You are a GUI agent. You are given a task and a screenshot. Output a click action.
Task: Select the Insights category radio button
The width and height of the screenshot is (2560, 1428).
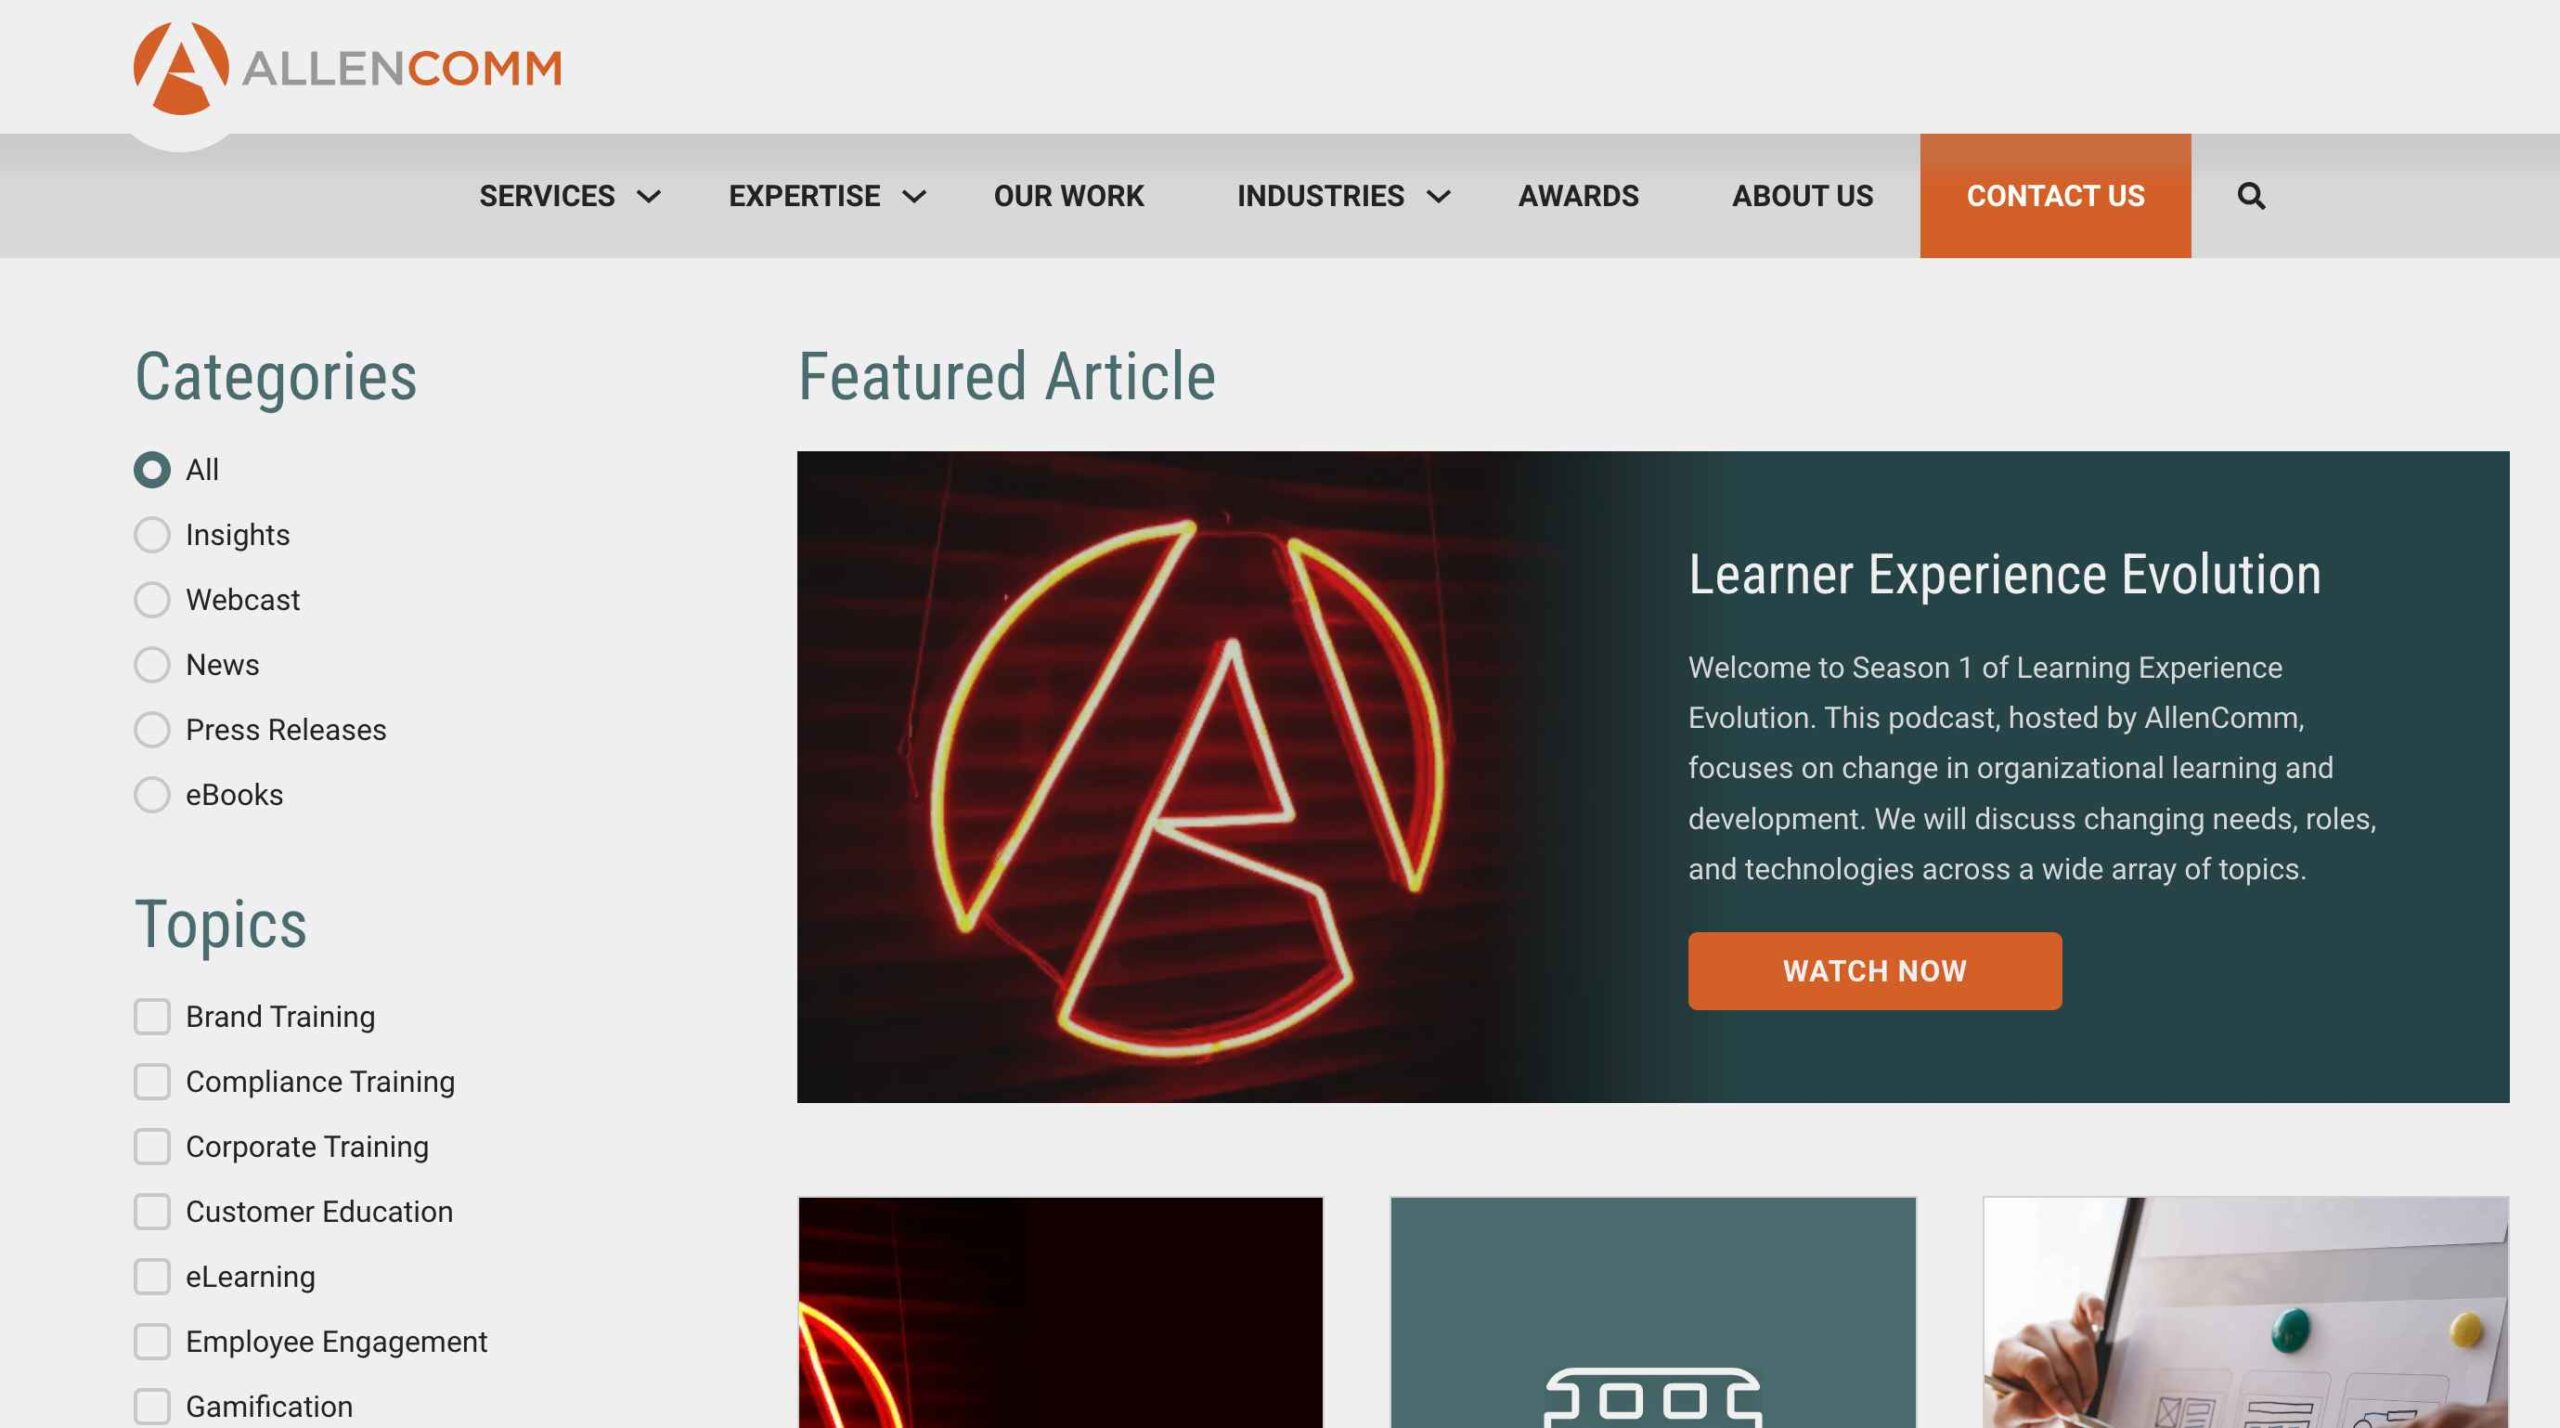(152, 535)
